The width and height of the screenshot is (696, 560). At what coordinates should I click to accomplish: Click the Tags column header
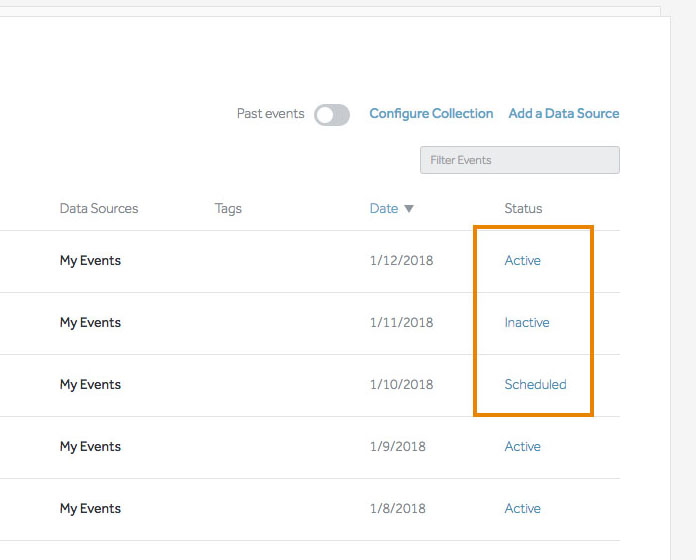click(228, 209)
